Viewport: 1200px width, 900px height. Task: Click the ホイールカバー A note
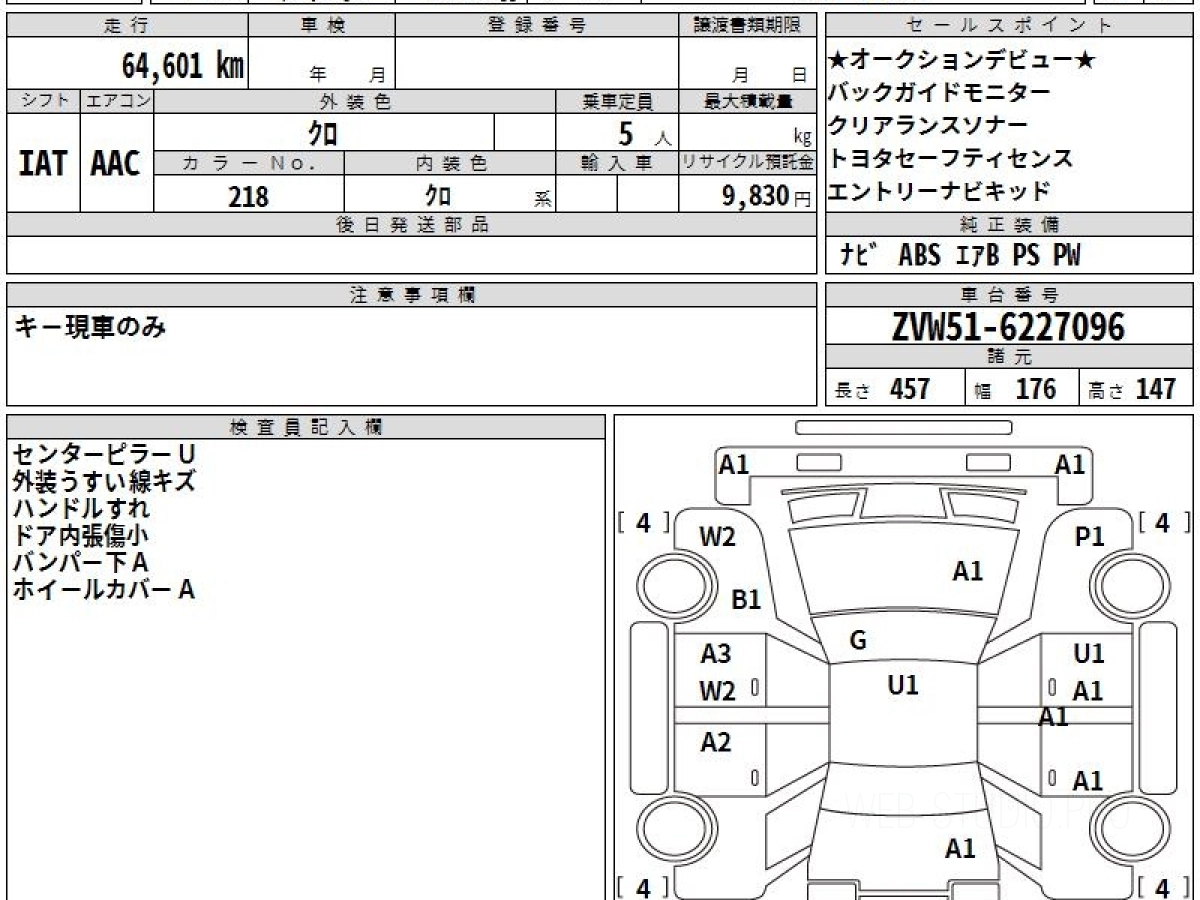tap(103, 590)
